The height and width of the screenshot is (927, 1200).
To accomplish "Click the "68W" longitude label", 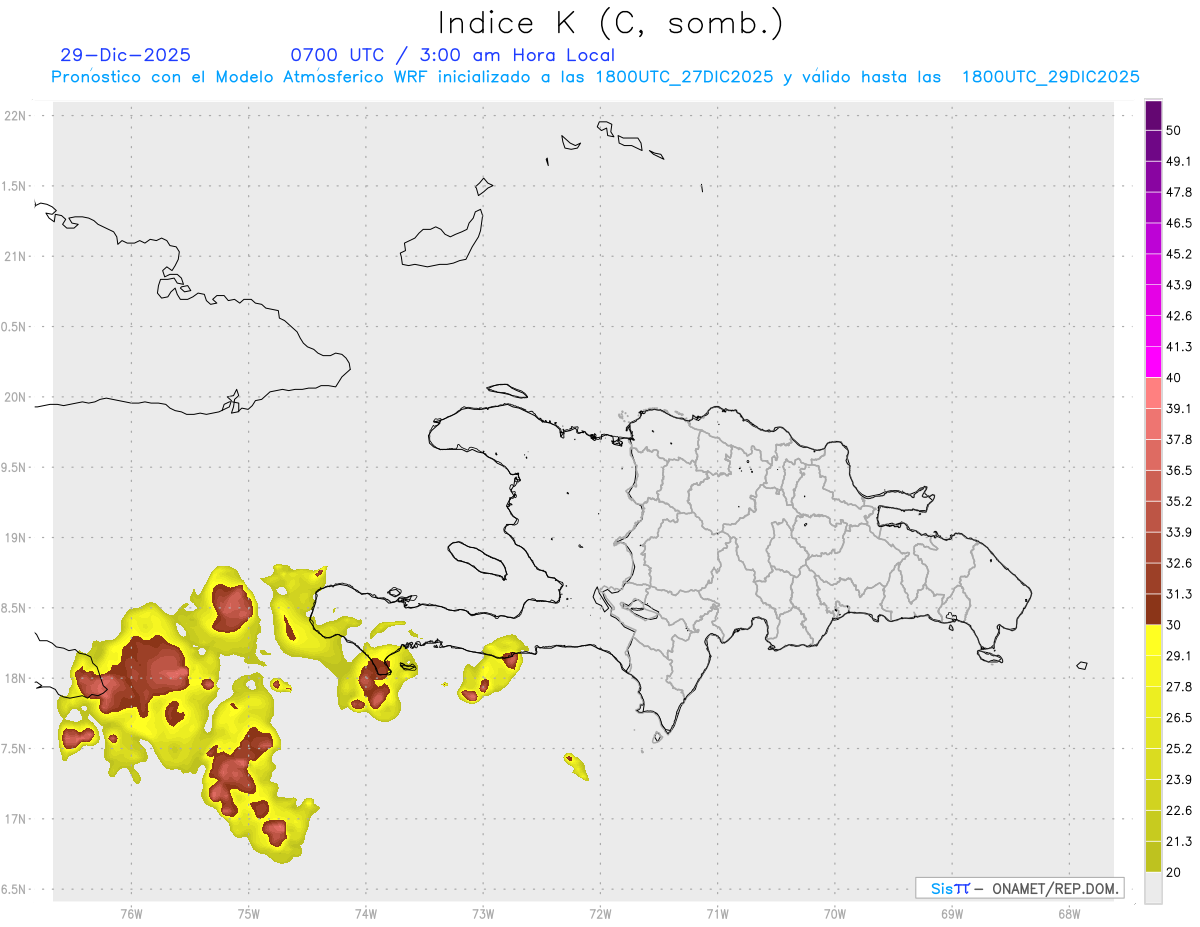I will (1069, 914).
